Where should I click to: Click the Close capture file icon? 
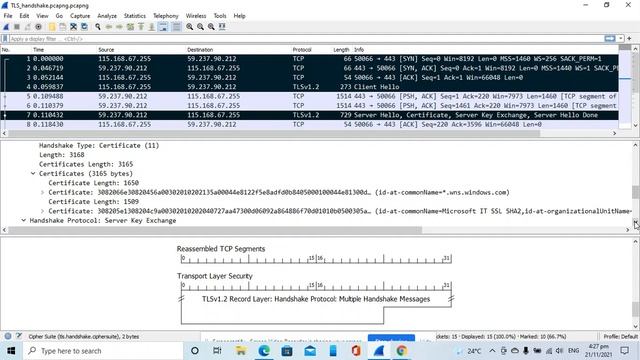click(73, 27)
